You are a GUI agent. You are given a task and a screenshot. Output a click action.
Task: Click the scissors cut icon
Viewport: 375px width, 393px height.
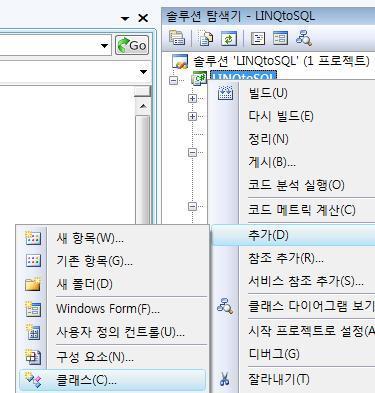tap(225, 379)
